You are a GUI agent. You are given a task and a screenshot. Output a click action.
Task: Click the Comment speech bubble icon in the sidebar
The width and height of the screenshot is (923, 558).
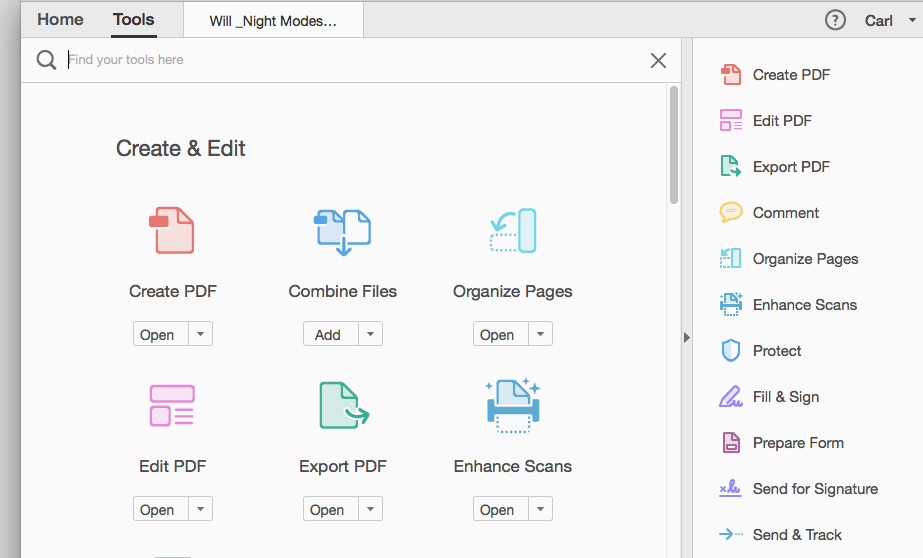(731, 212)
